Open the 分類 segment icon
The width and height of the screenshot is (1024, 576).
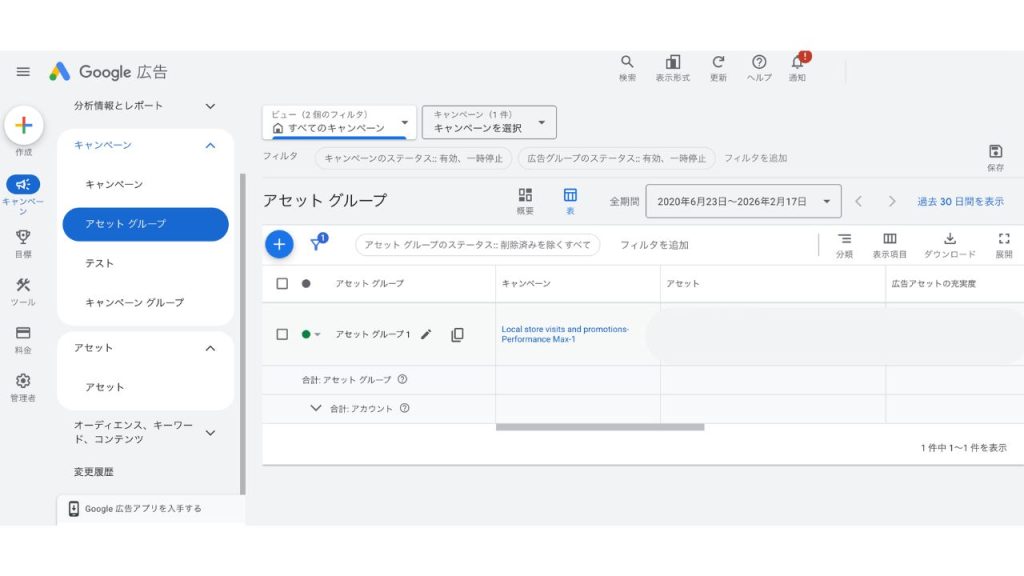coord(845,240)
